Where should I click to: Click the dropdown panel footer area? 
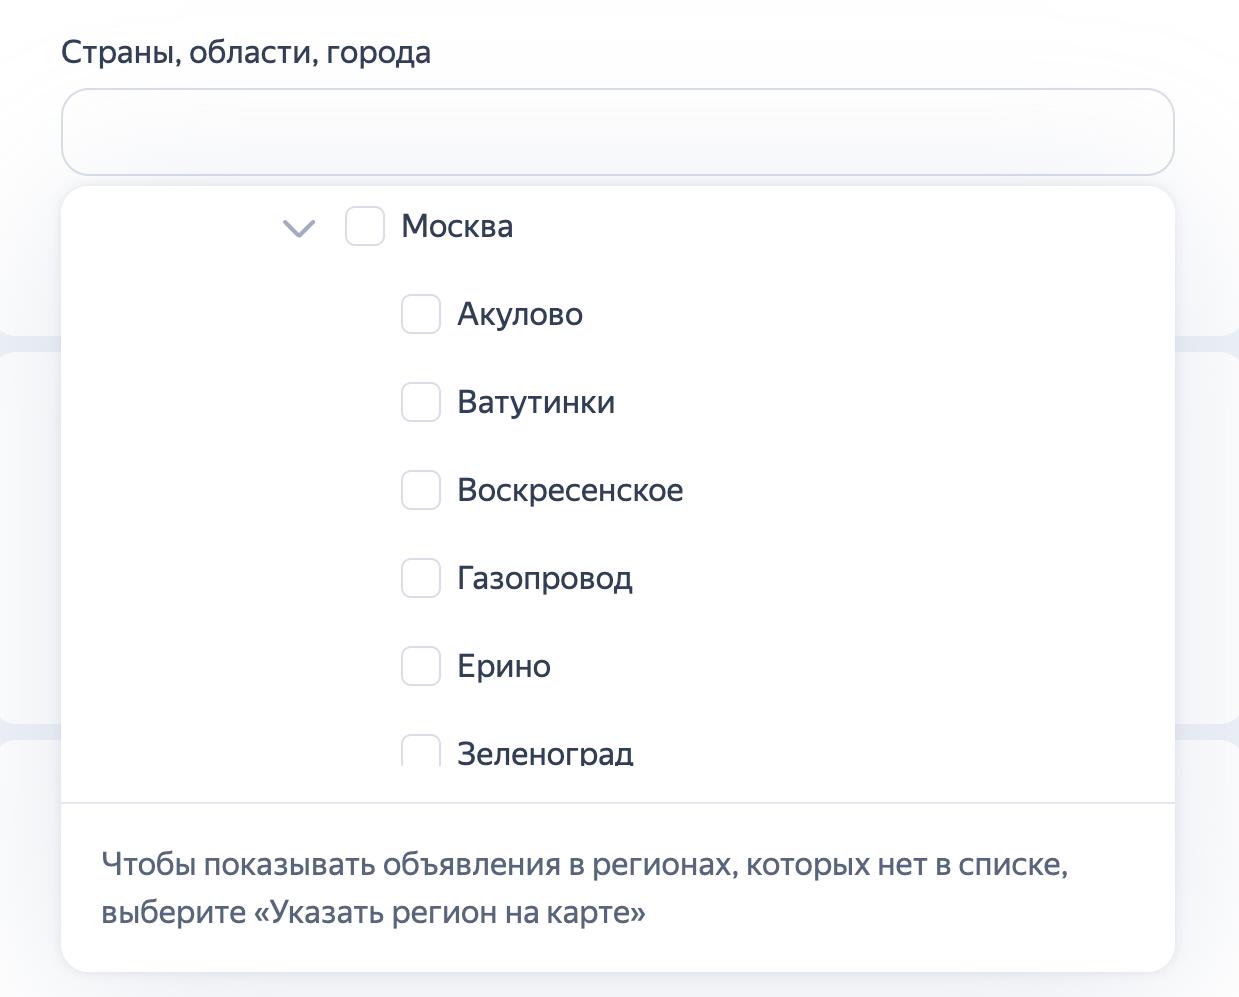617,890
